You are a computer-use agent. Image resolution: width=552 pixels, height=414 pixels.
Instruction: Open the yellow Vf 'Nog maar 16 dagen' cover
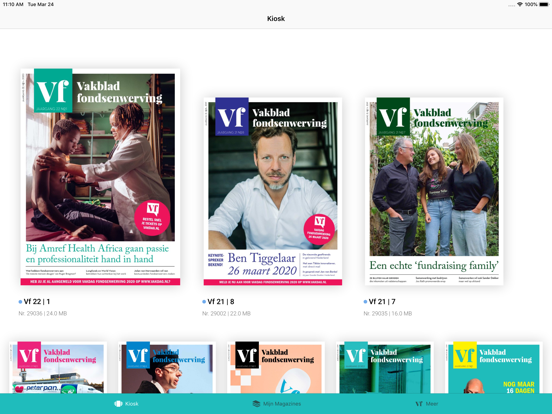(x=494, y=367)
